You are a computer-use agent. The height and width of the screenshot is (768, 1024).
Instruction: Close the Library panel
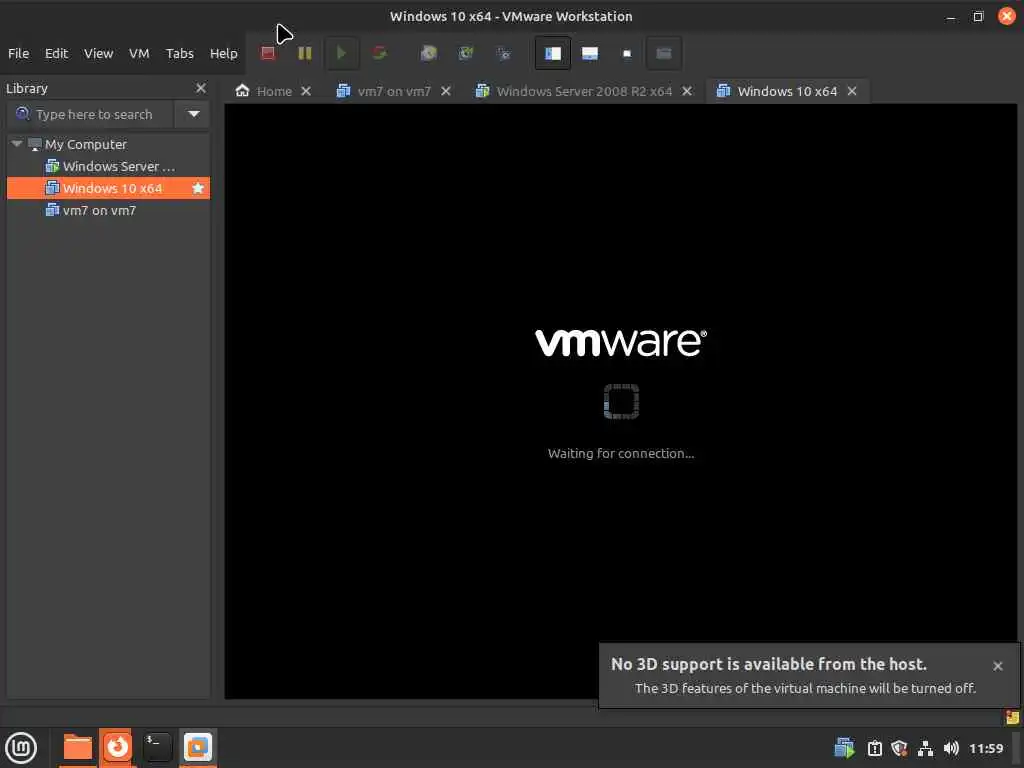(200, 88)
